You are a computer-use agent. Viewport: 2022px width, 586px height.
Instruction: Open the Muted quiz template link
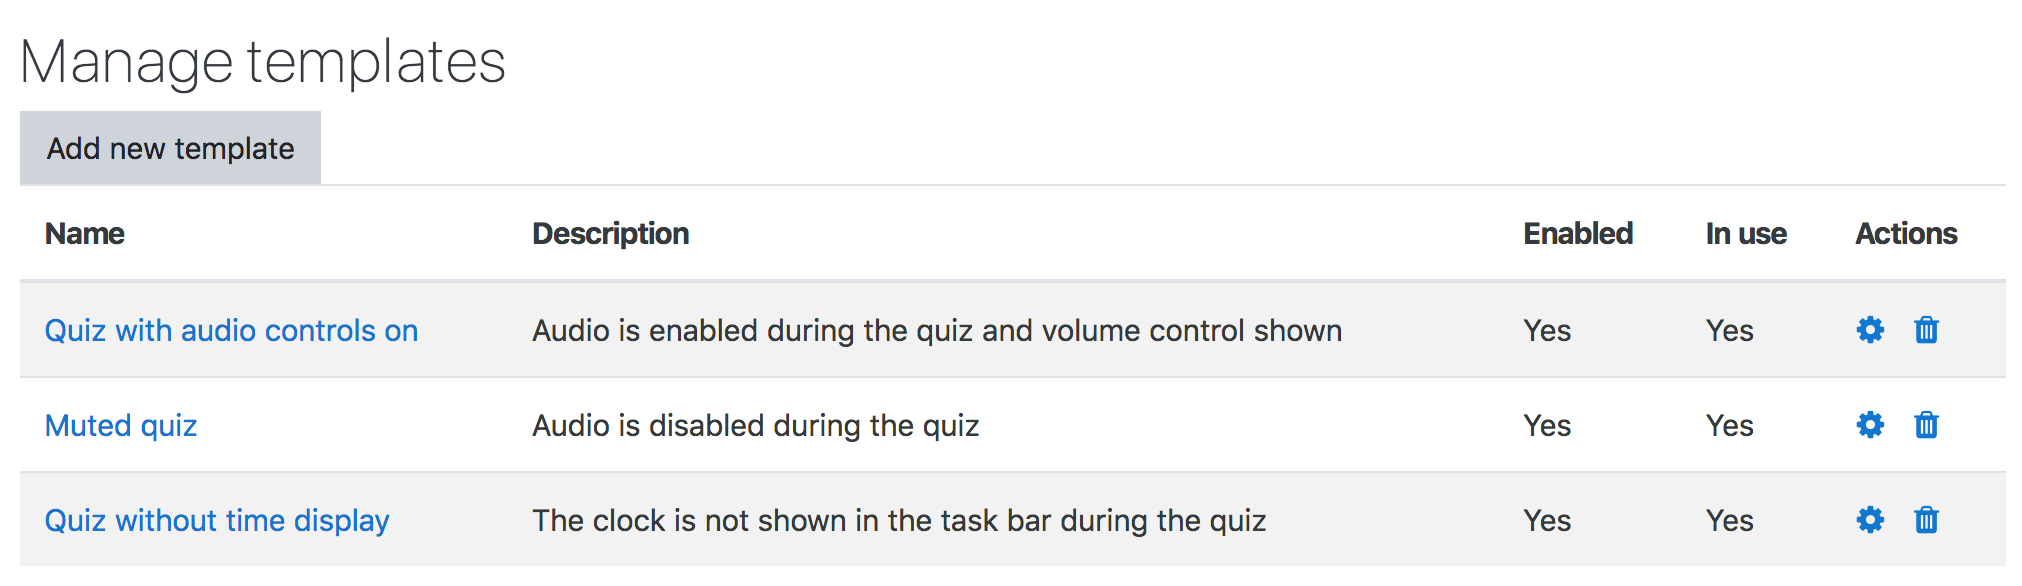121,426
